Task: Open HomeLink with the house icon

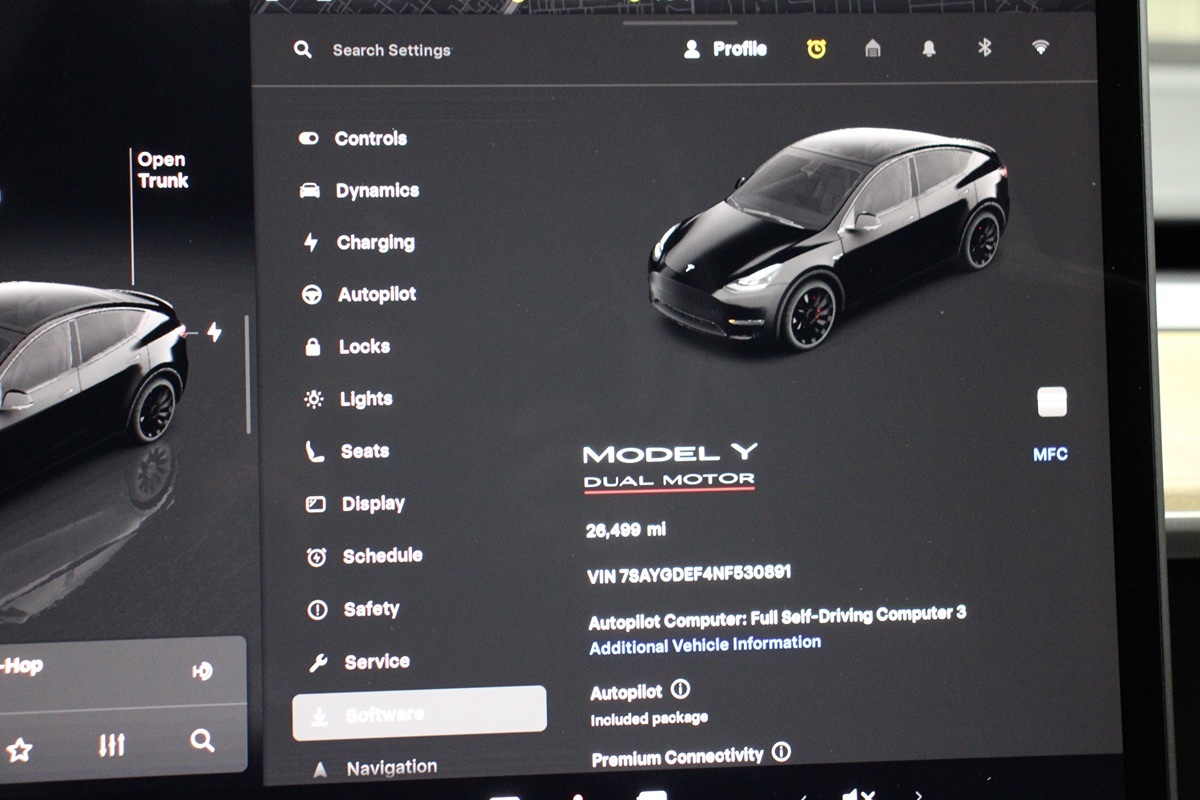Action: [x=872, y=48]
